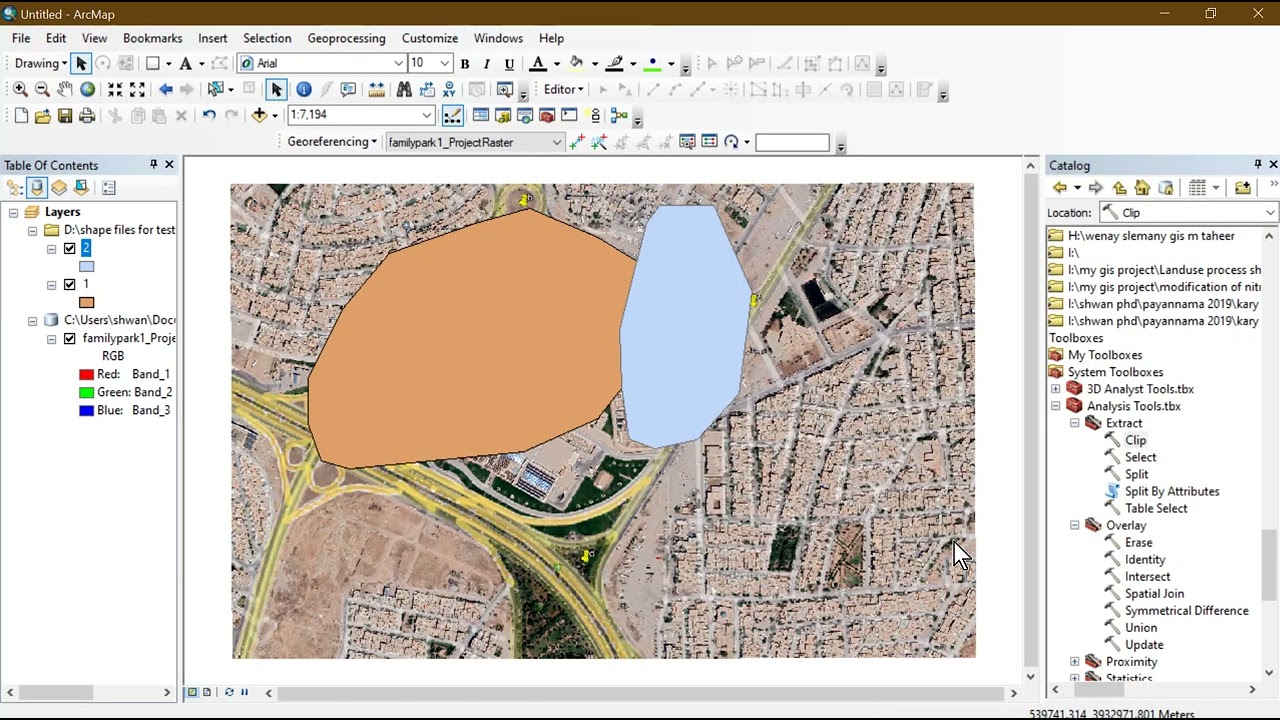Viewport: 1280px width, 720px height.
Task: Open the Catalog window toolbar button
Action: coord(503,116)
